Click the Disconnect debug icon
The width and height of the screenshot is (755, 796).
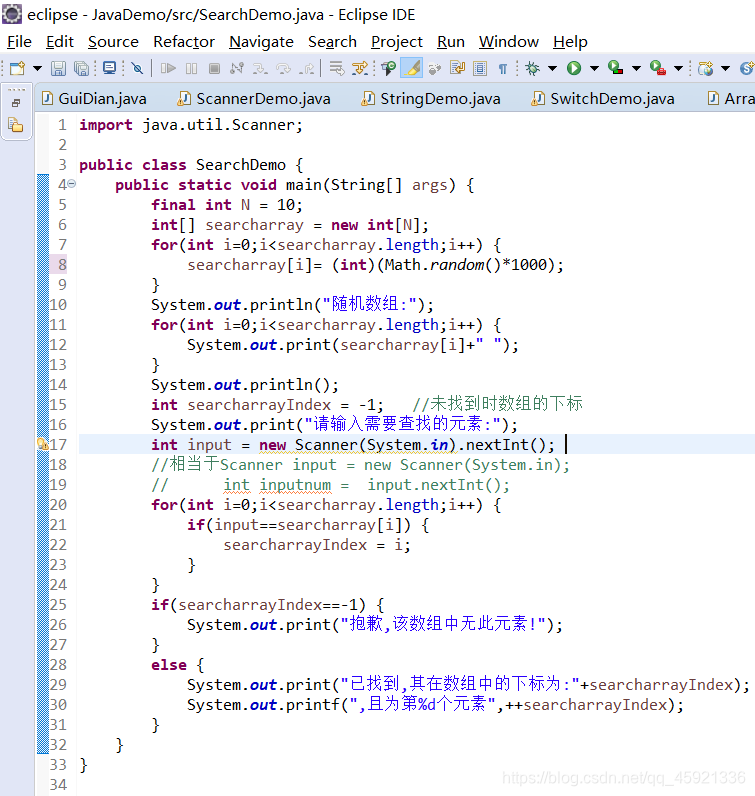pyautogui.click(x=237, y=68)
